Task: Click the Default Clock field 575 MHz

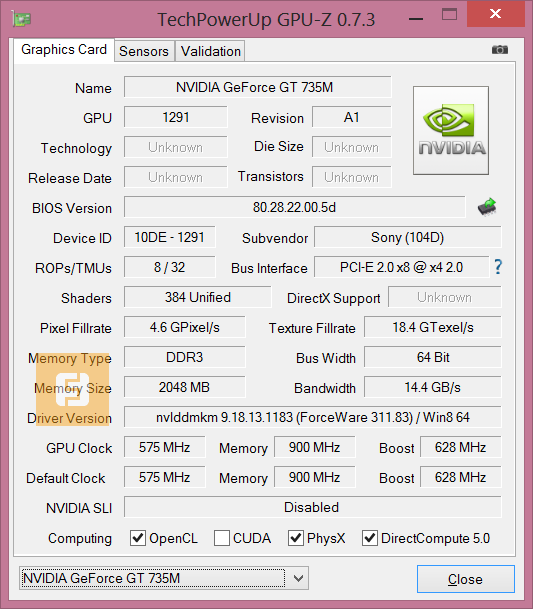Action: 165,477
